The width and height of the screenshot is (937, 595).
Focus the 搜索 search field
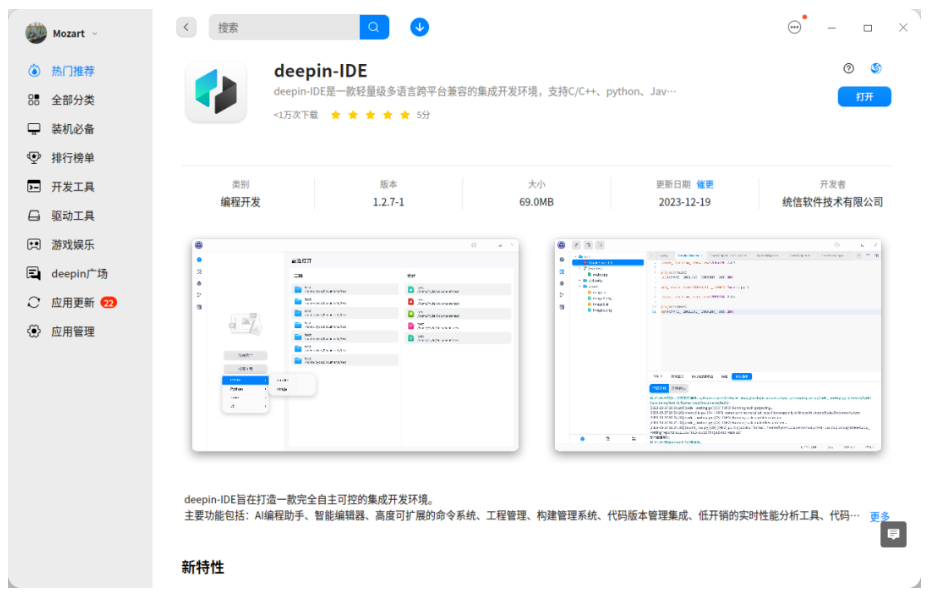284,27
